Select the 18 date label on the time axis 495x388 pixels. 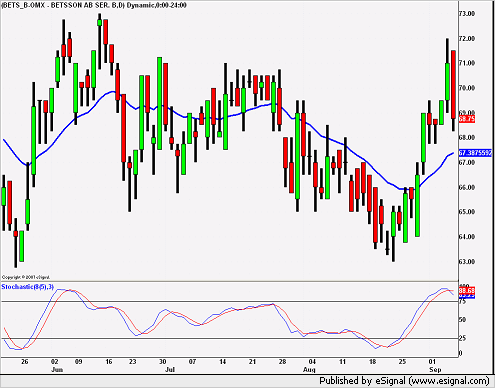point(372,362)
